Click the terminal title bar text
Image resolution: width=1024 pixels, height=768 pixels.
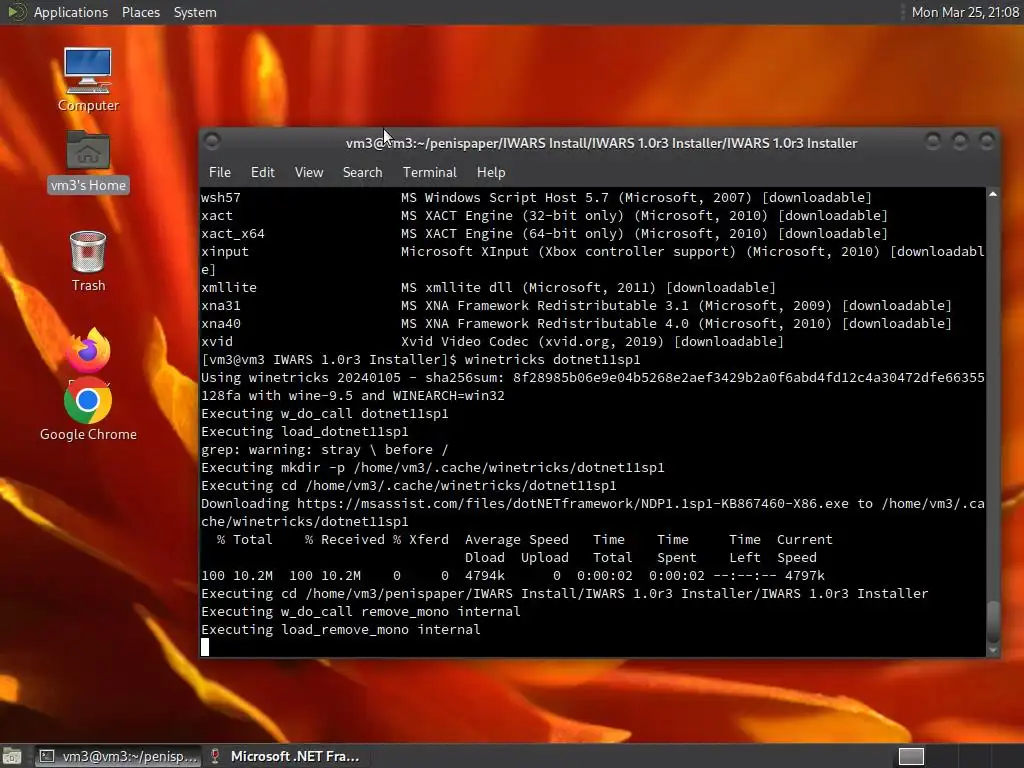(x=601, y=143)
